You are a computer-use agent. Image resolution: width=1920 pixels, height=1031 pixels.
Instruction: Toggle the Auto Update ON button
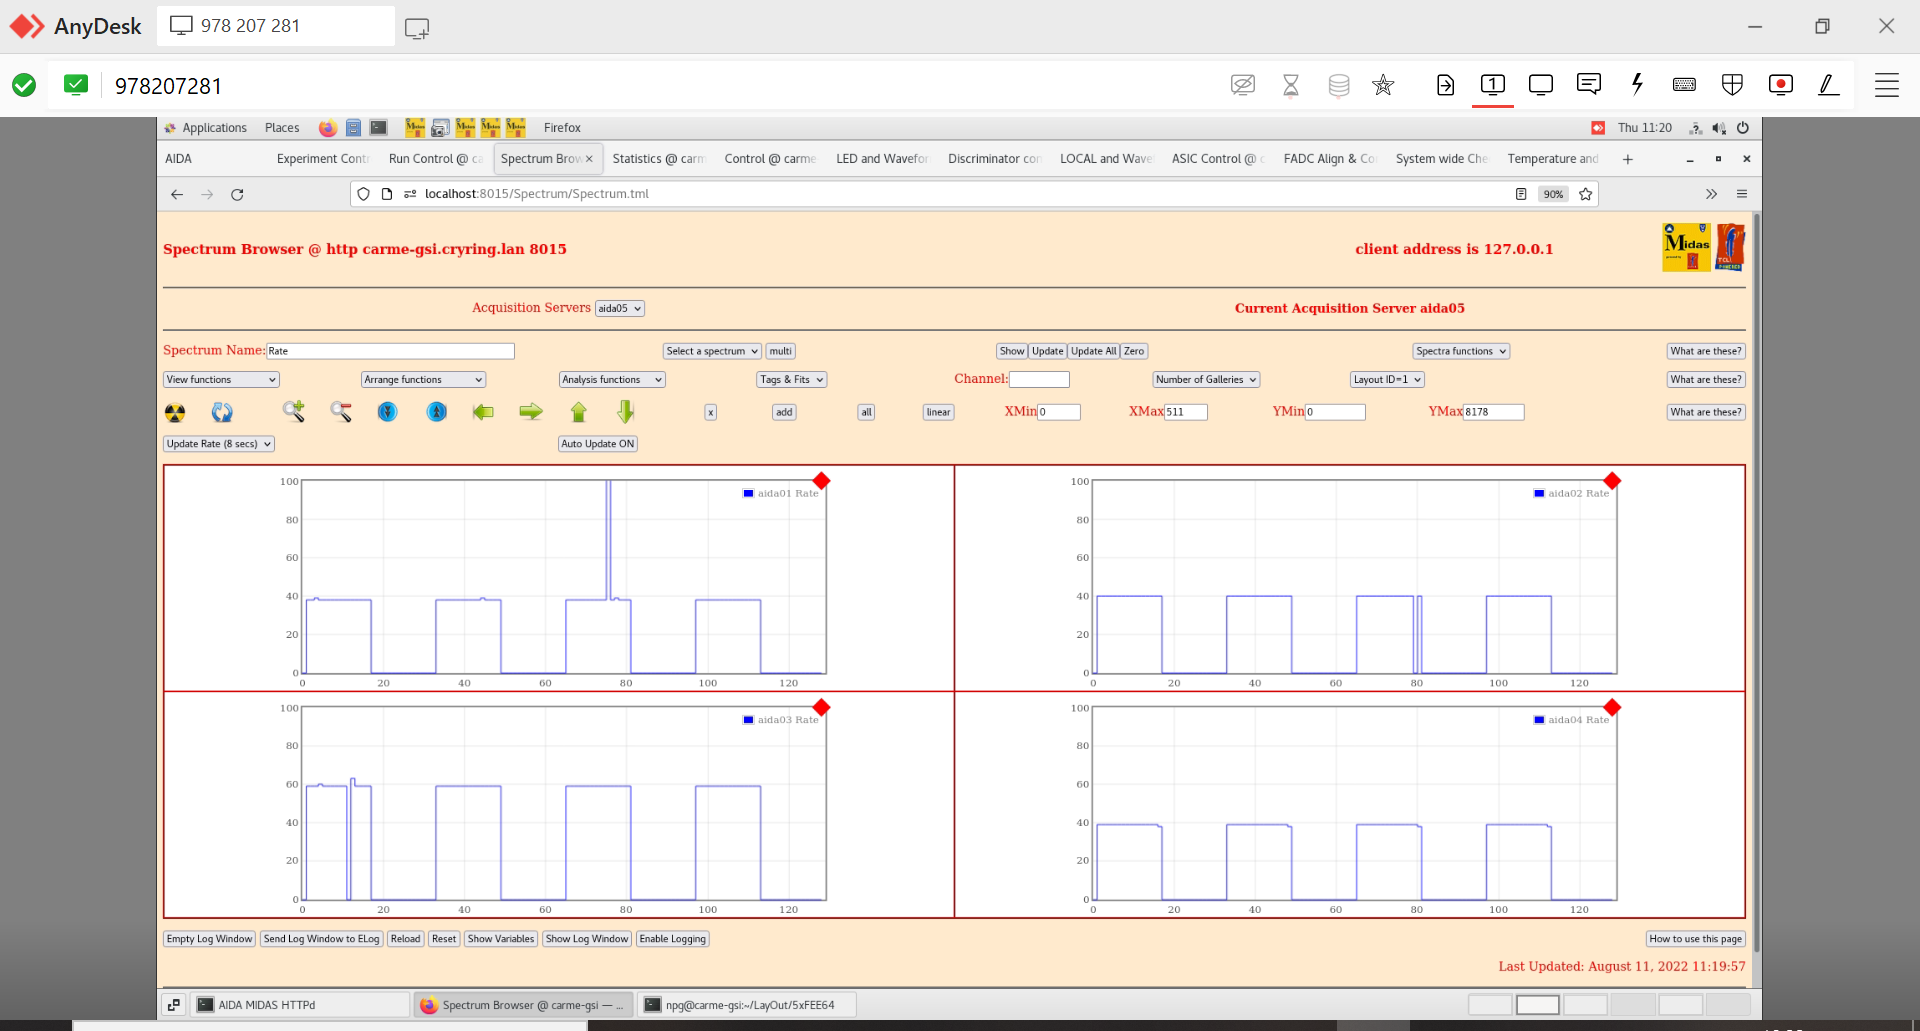coord(597,444)
